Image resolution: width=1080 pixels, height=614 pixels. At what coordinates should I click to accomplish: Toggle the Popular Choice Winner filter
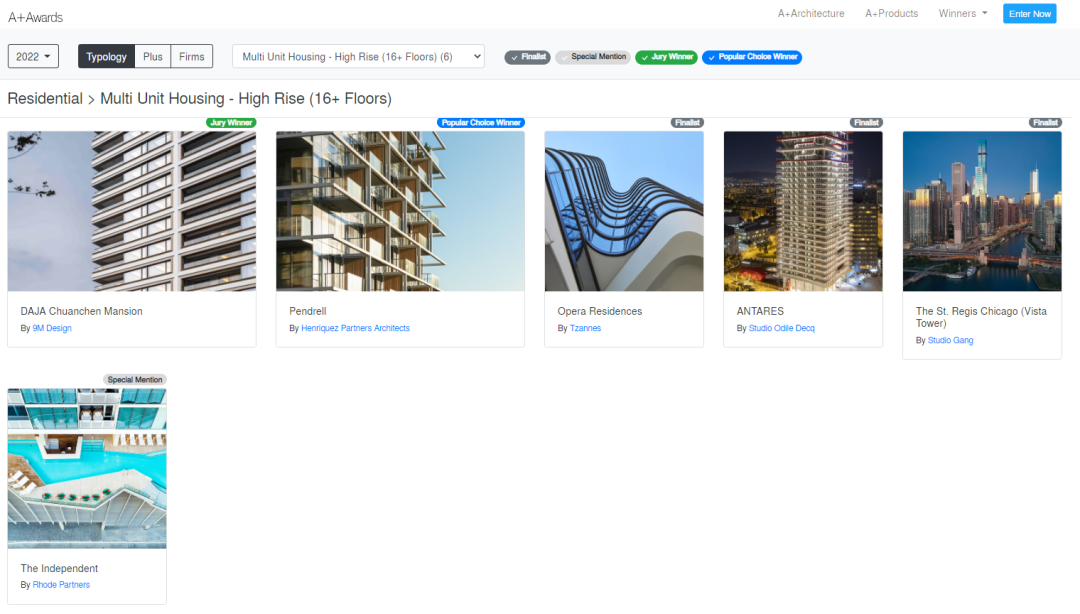[752, 57]
